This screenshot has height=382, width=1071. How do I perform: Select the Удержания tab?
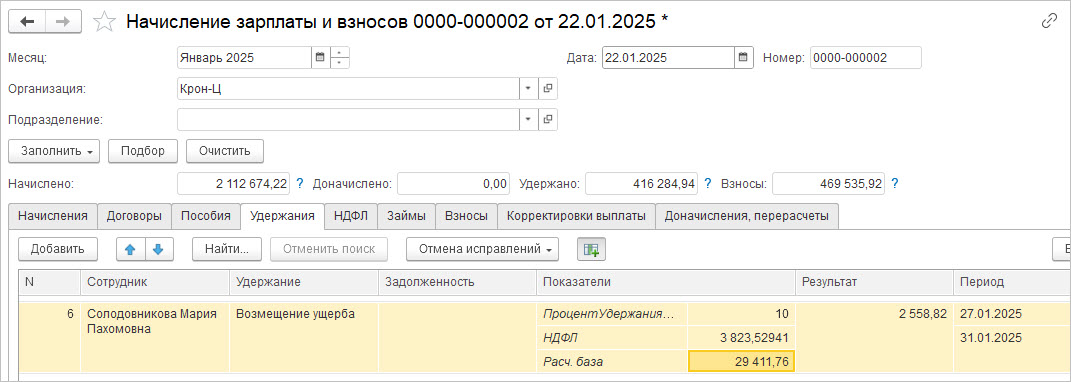(x=282, y=216)
